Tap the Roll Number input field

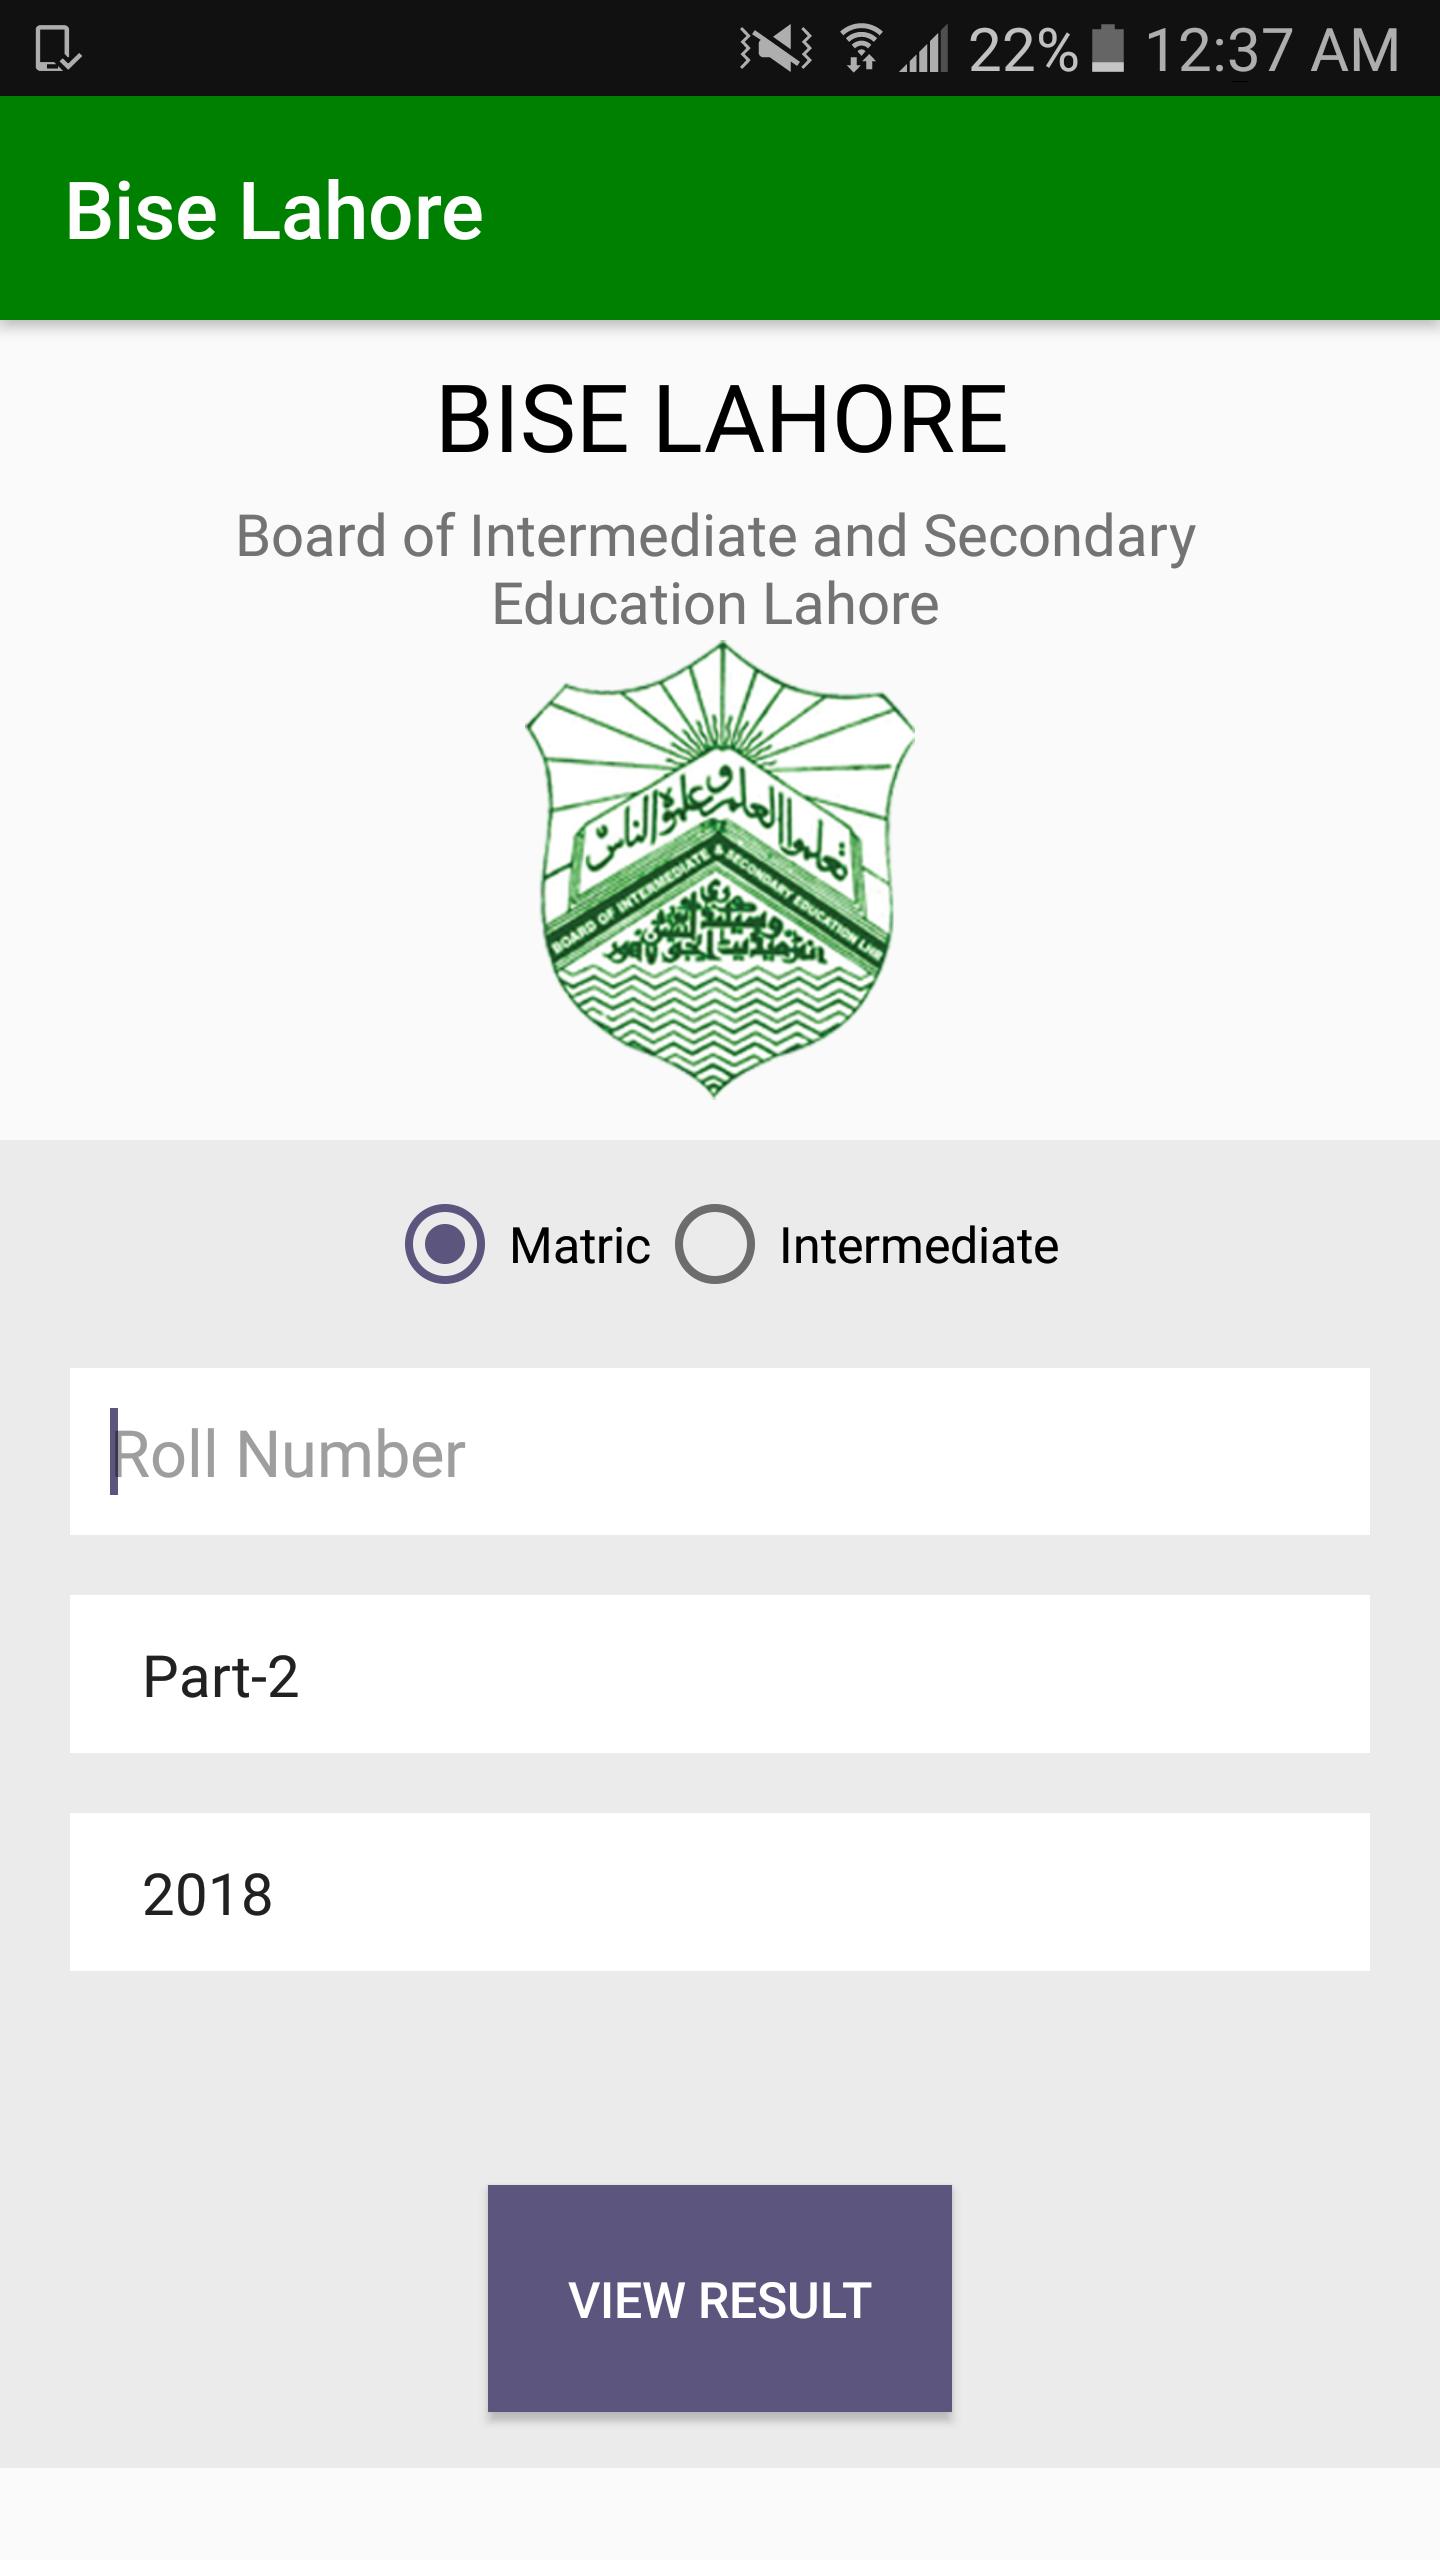pyautogui.click(x=720, y=1451)
